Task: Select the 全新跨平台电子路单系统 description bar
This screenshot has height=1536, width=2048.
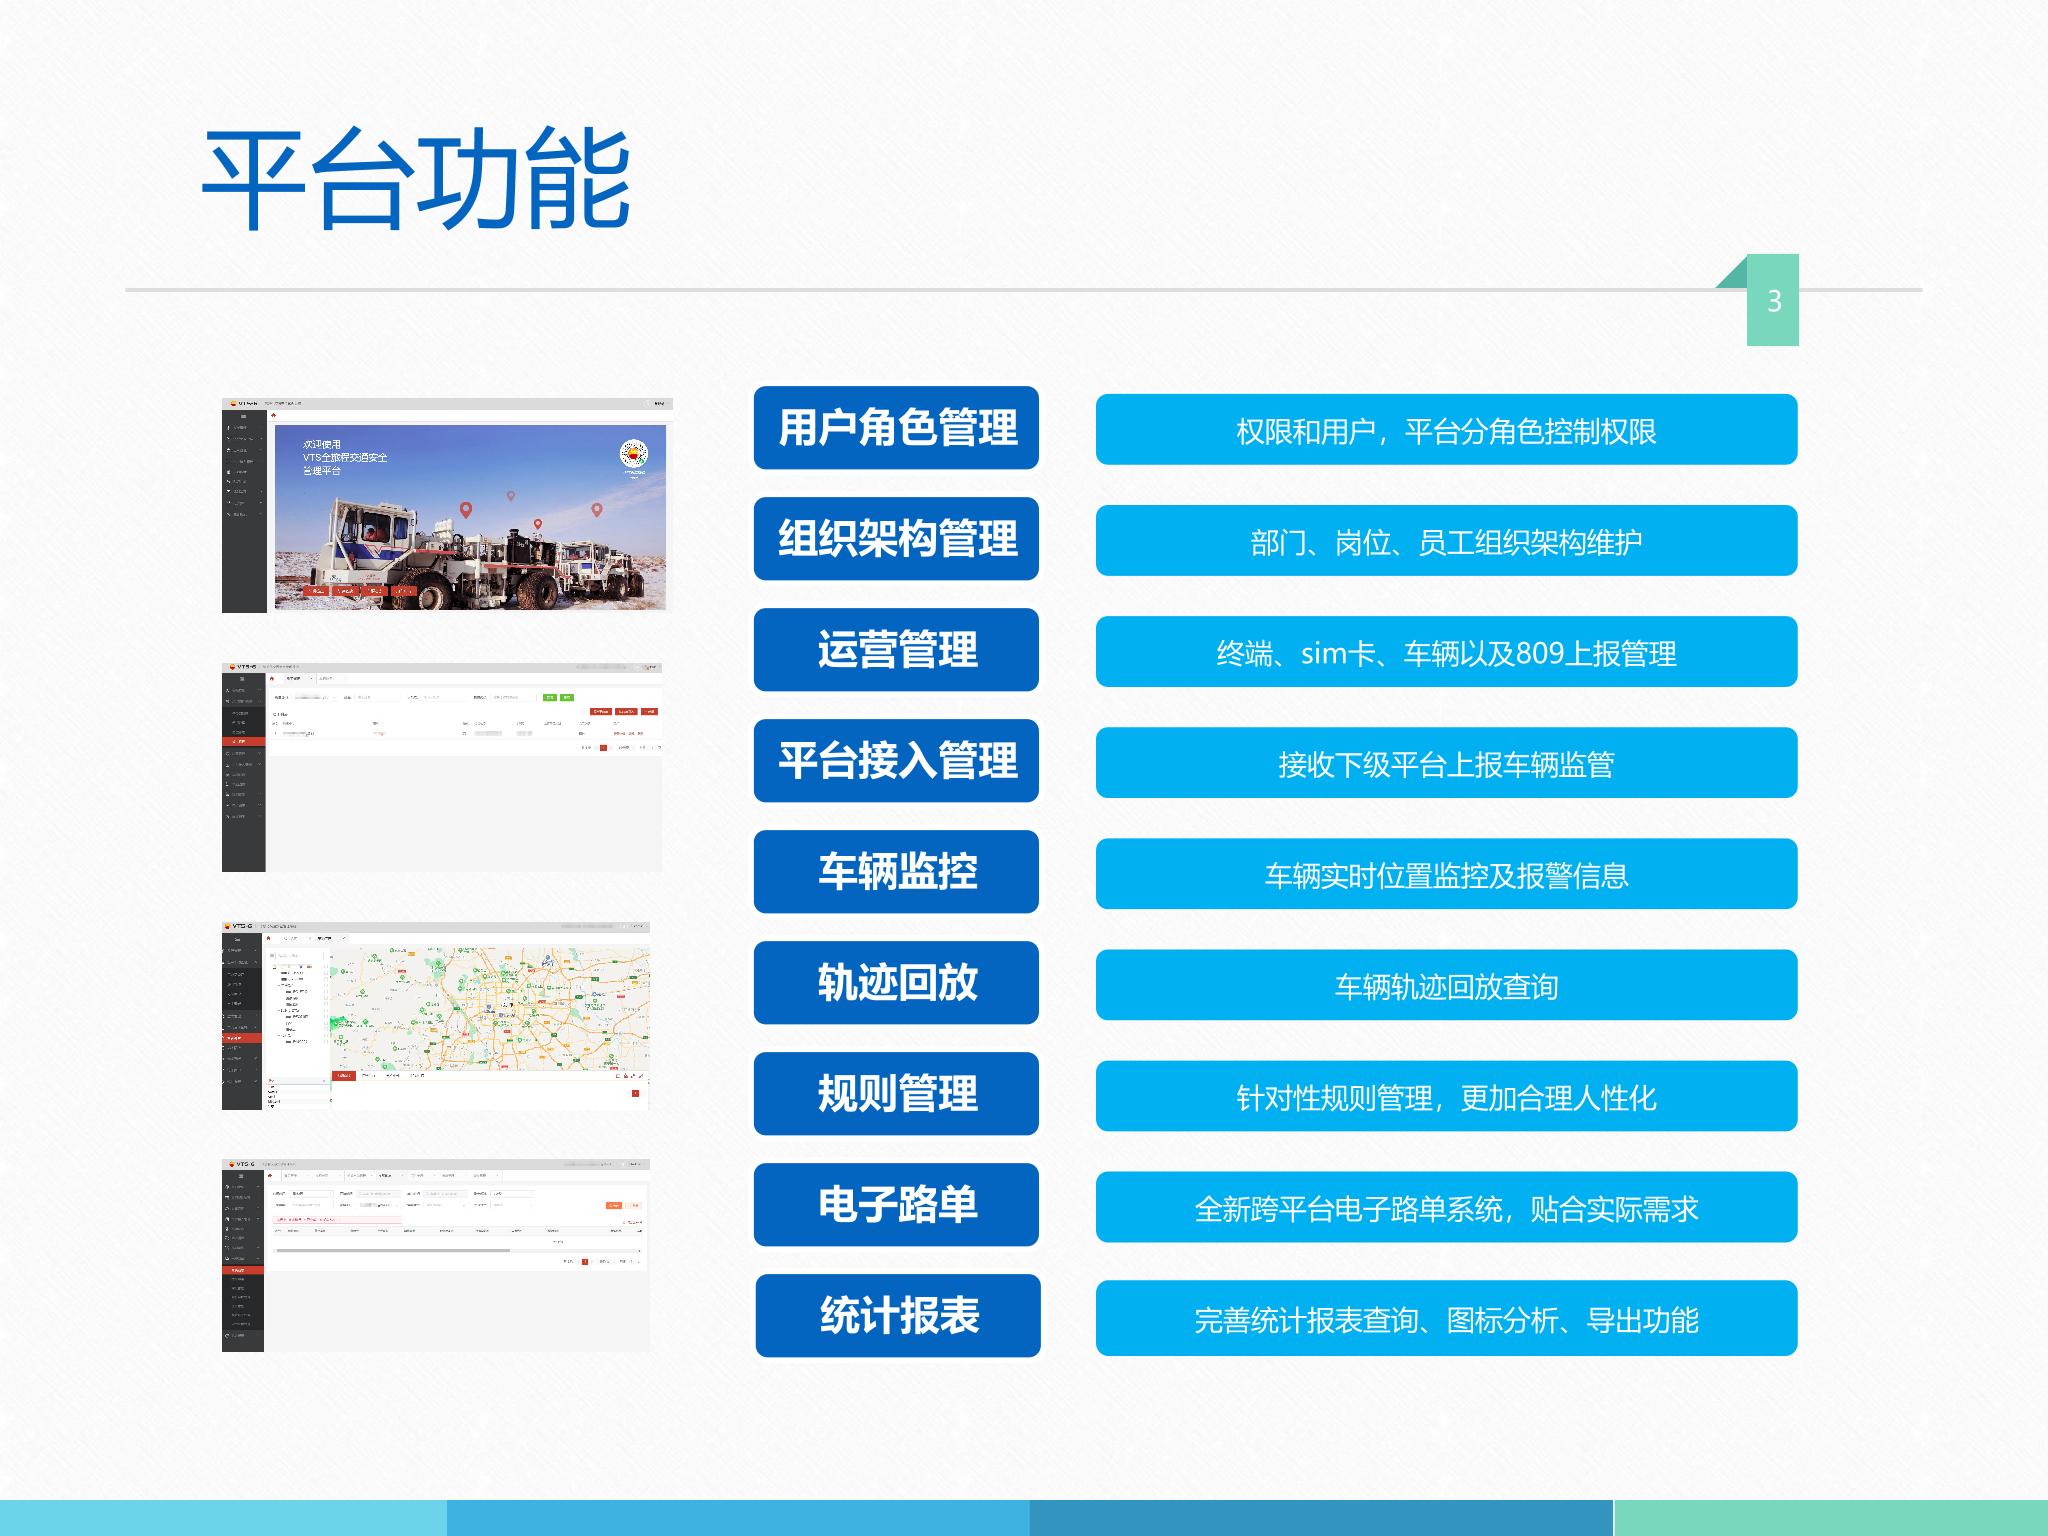Action: [x=1446, y=1207]
